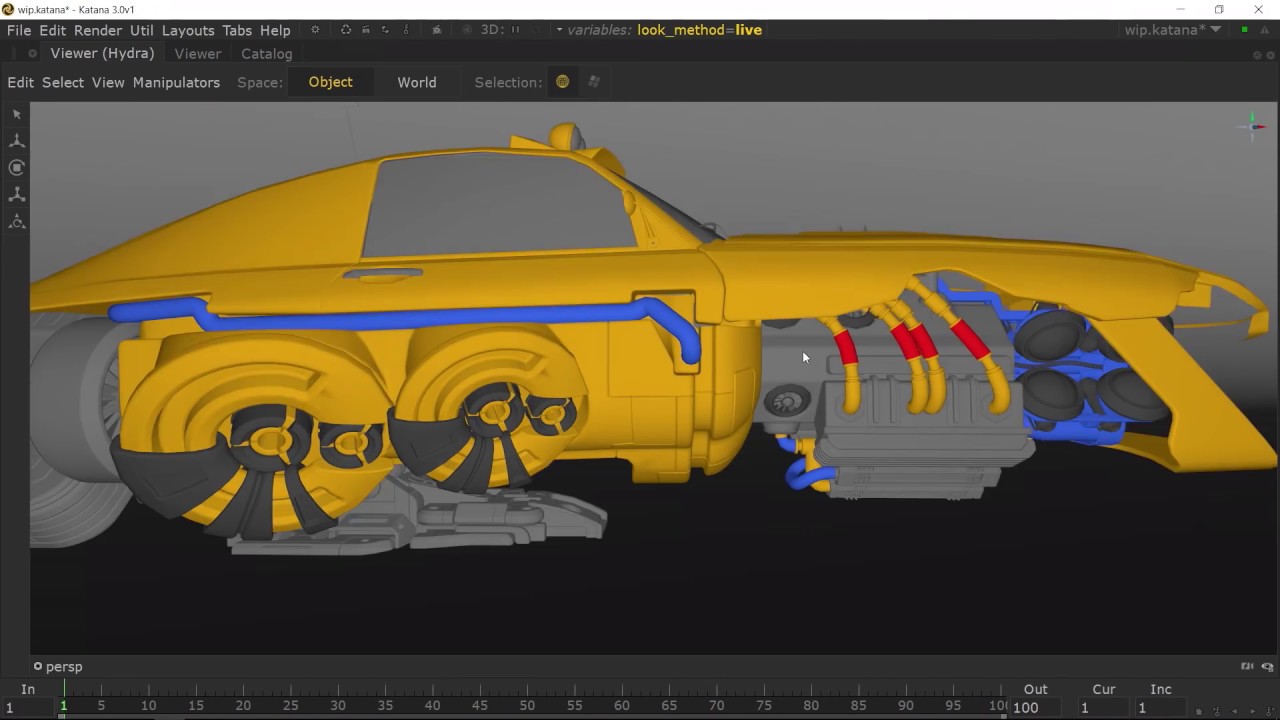Select the arrow selection tool in viewer sidebar

coord(17,115)
